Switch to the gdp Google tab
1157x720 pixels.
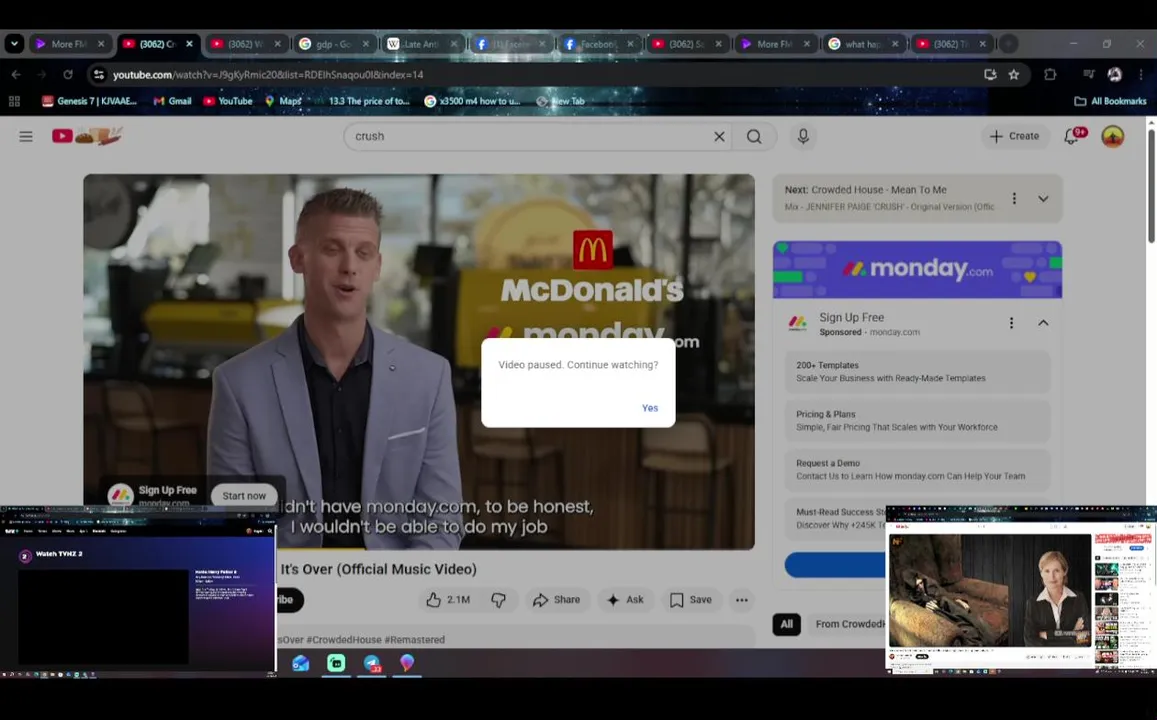[334, 44]
